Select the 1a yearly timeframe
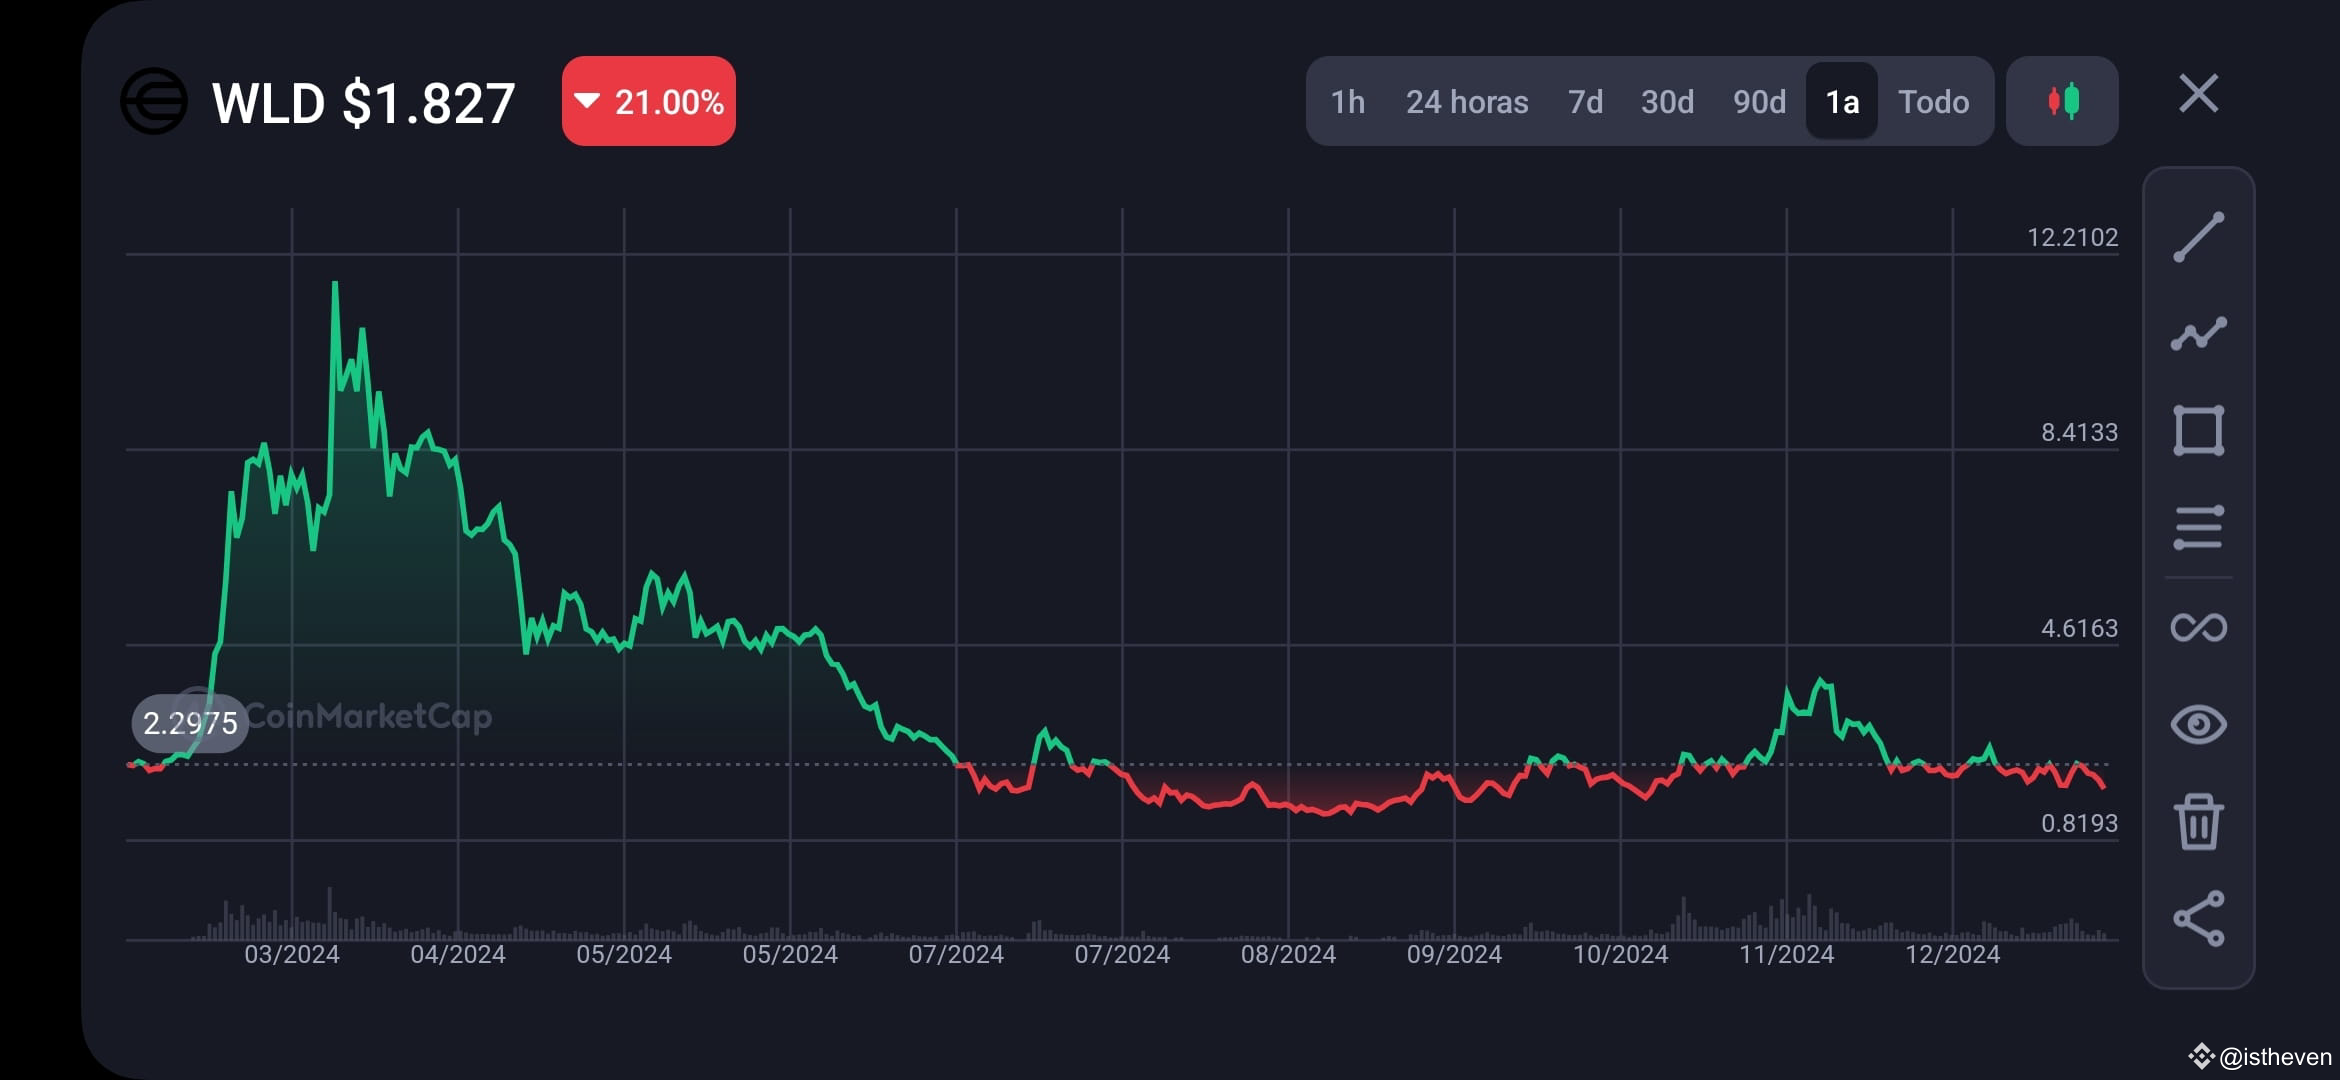The width and height of the screenshot is (2340, 1080). pyautogui.click(x=1842, y=102)
